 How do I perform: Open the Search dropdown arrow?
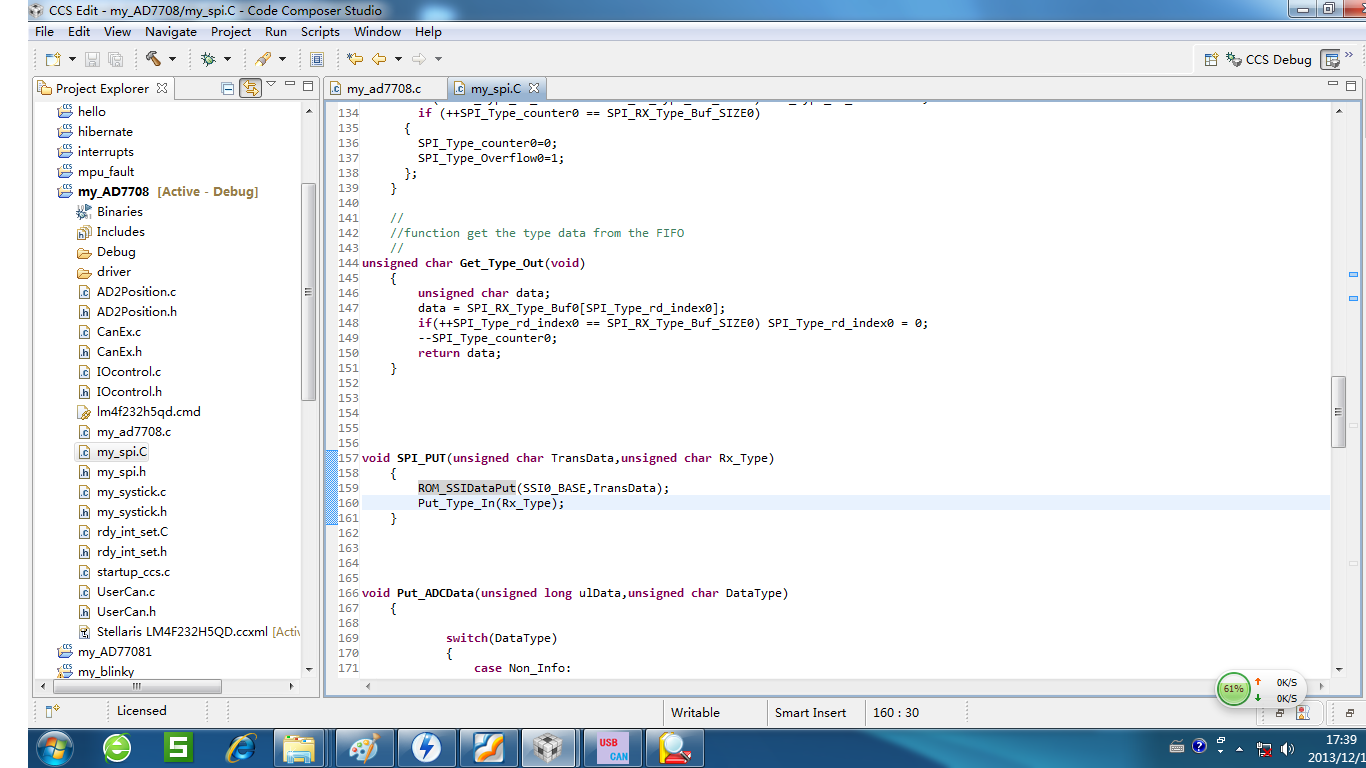coord(282,60)
